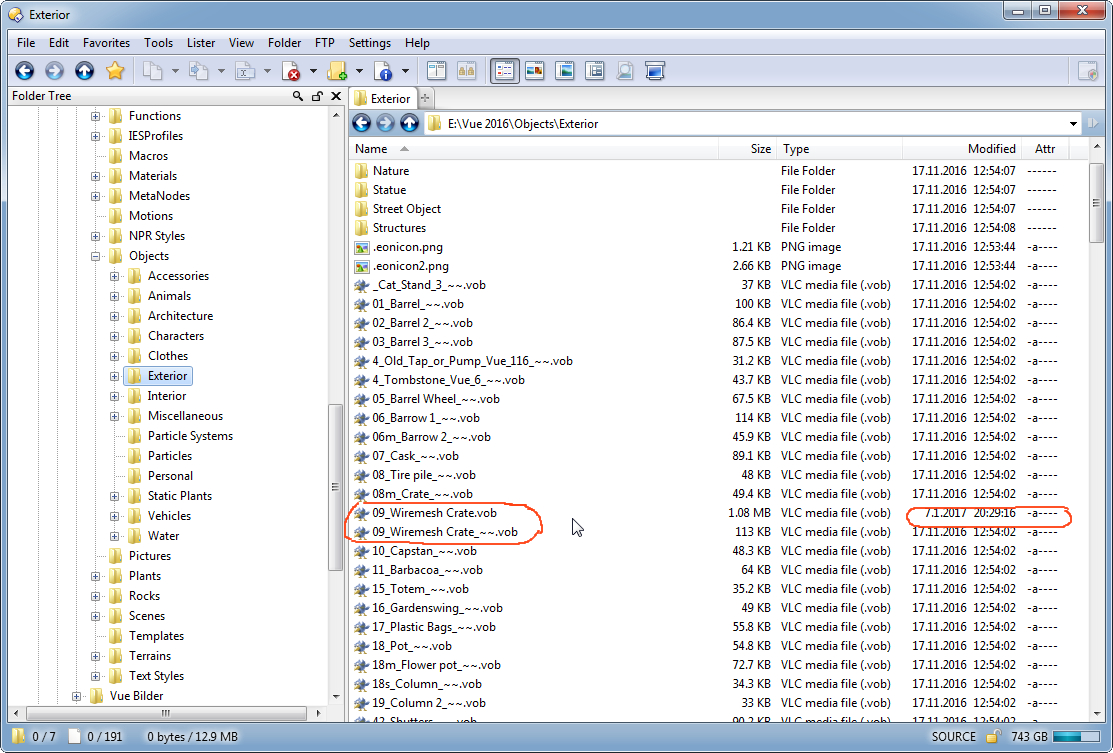
Task: Open New Folder dropdown arrow
Action: (x=359, y=71)
